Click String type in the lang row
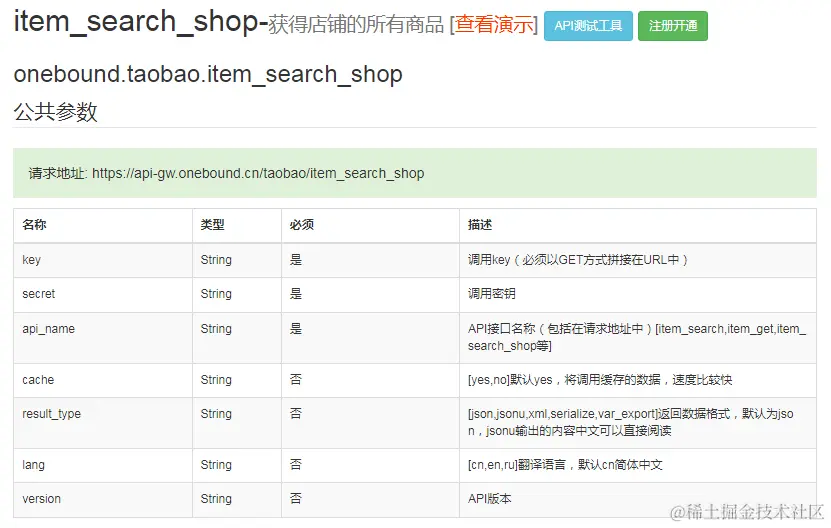Screen dimensions: 831x528 [216, 465]
